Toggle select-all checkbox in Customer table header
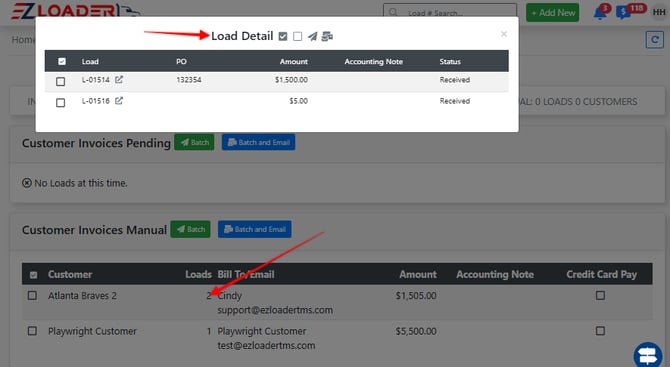 tap(33, 275)
